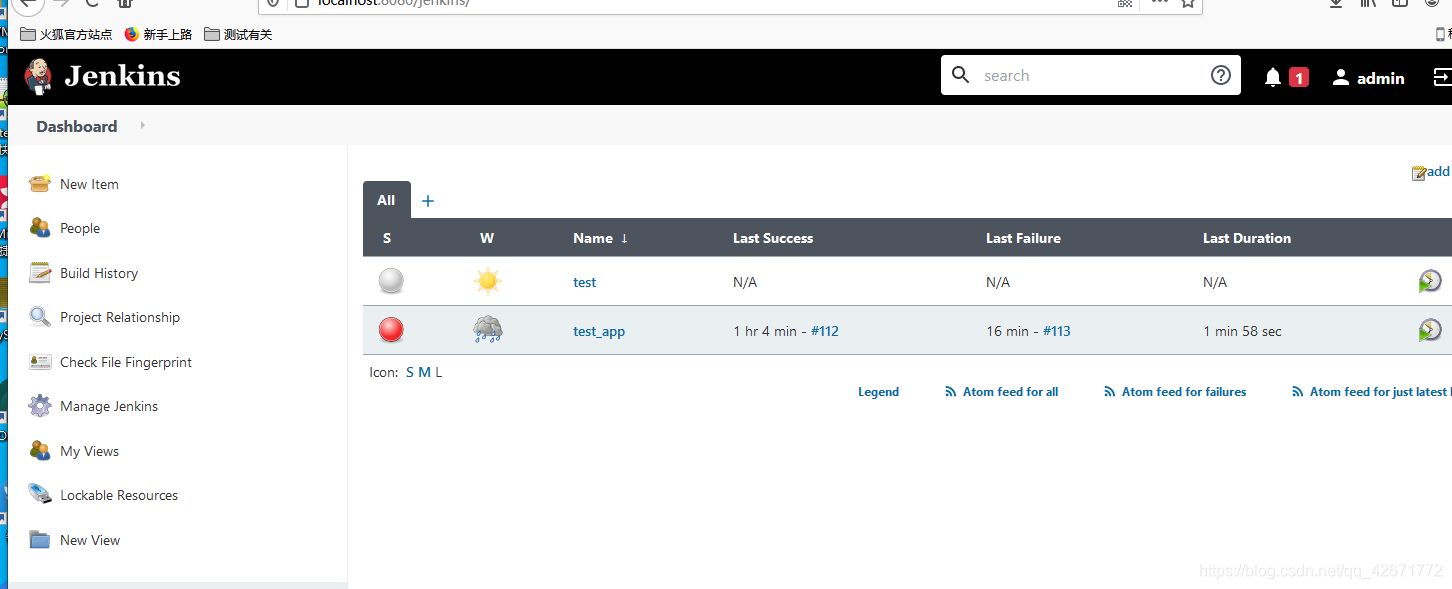
Task: Sort by Last Failure column header
Action: pos(1023,238)
